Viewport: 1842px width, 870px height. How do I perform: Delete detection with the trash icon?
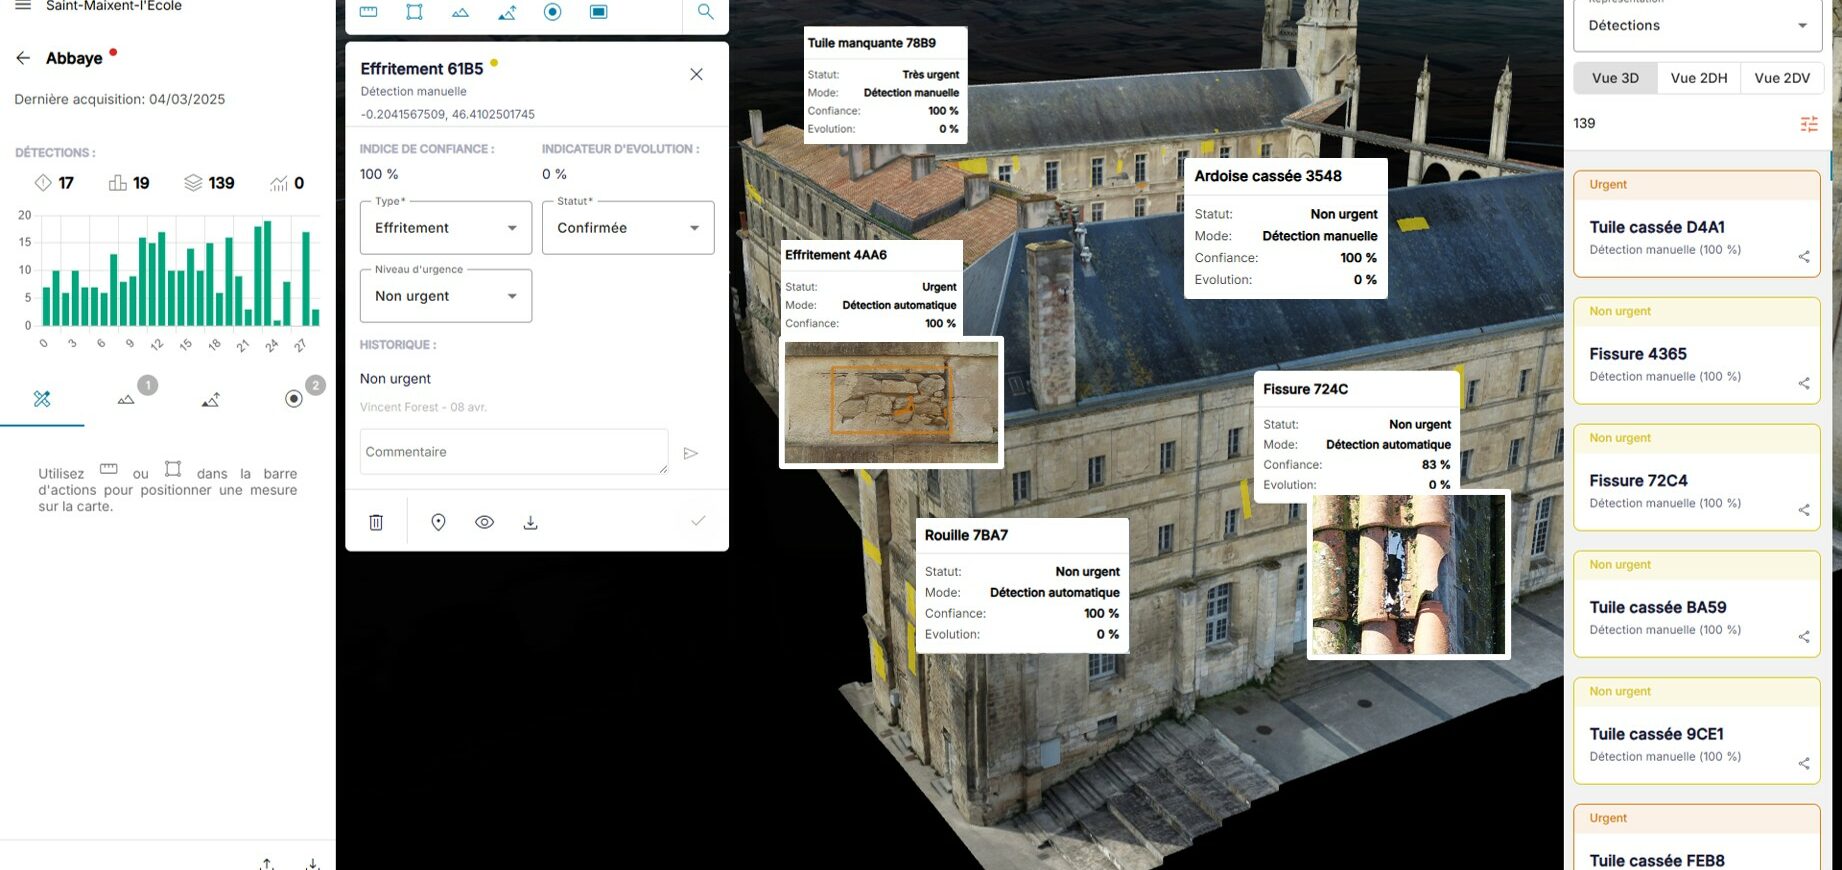point(376,522)
